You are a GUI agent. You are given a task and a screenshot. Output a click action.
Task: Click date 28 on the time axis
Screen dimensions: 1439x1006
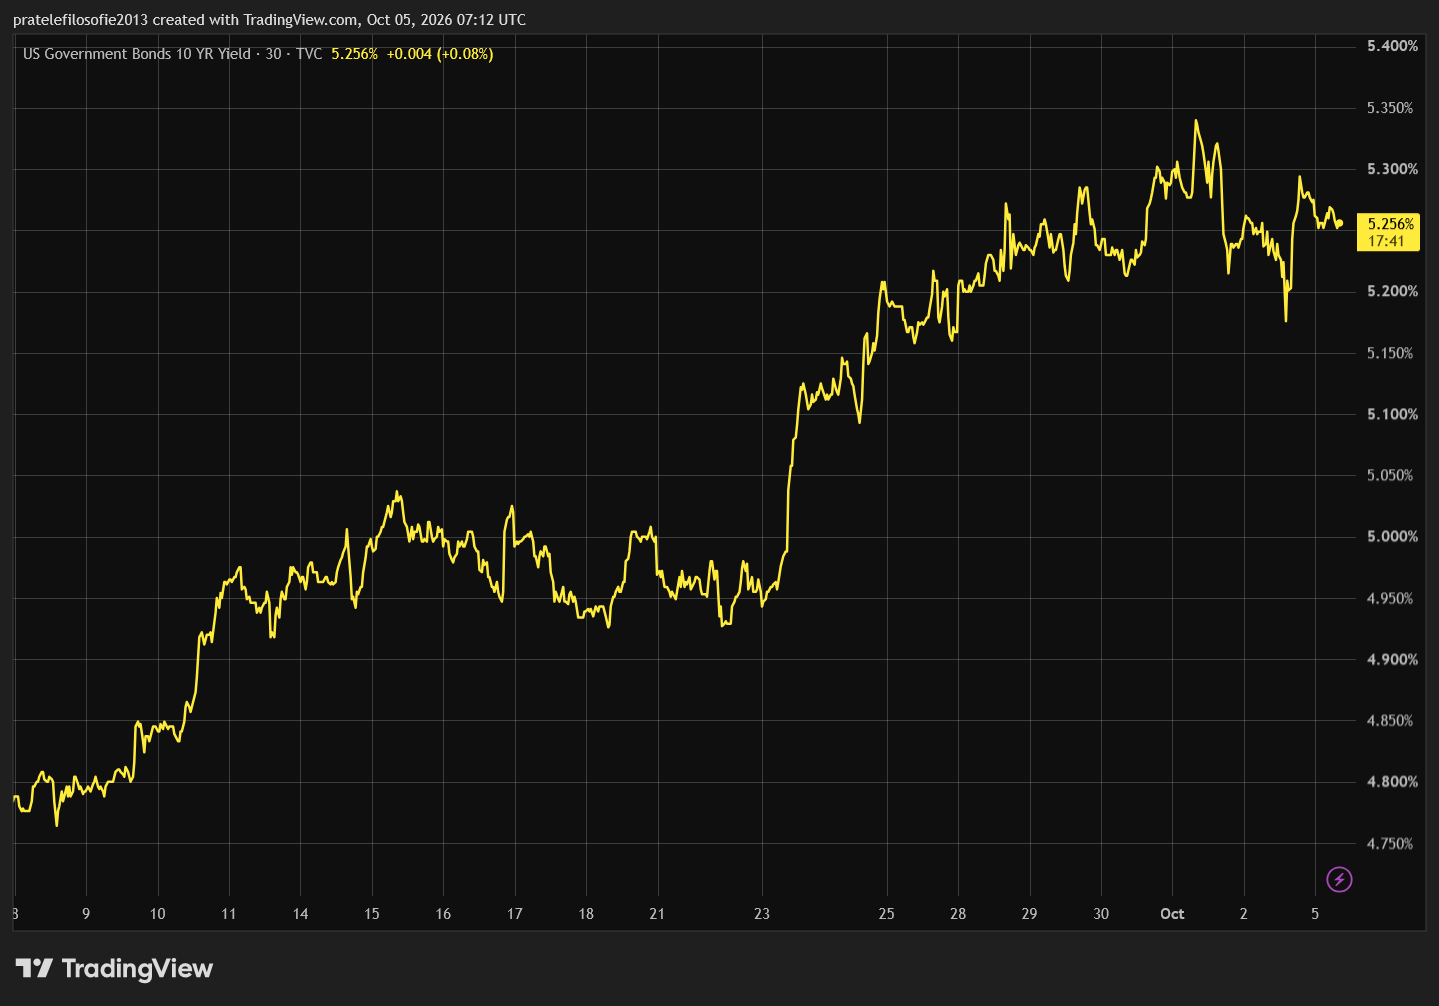[958, 914]
